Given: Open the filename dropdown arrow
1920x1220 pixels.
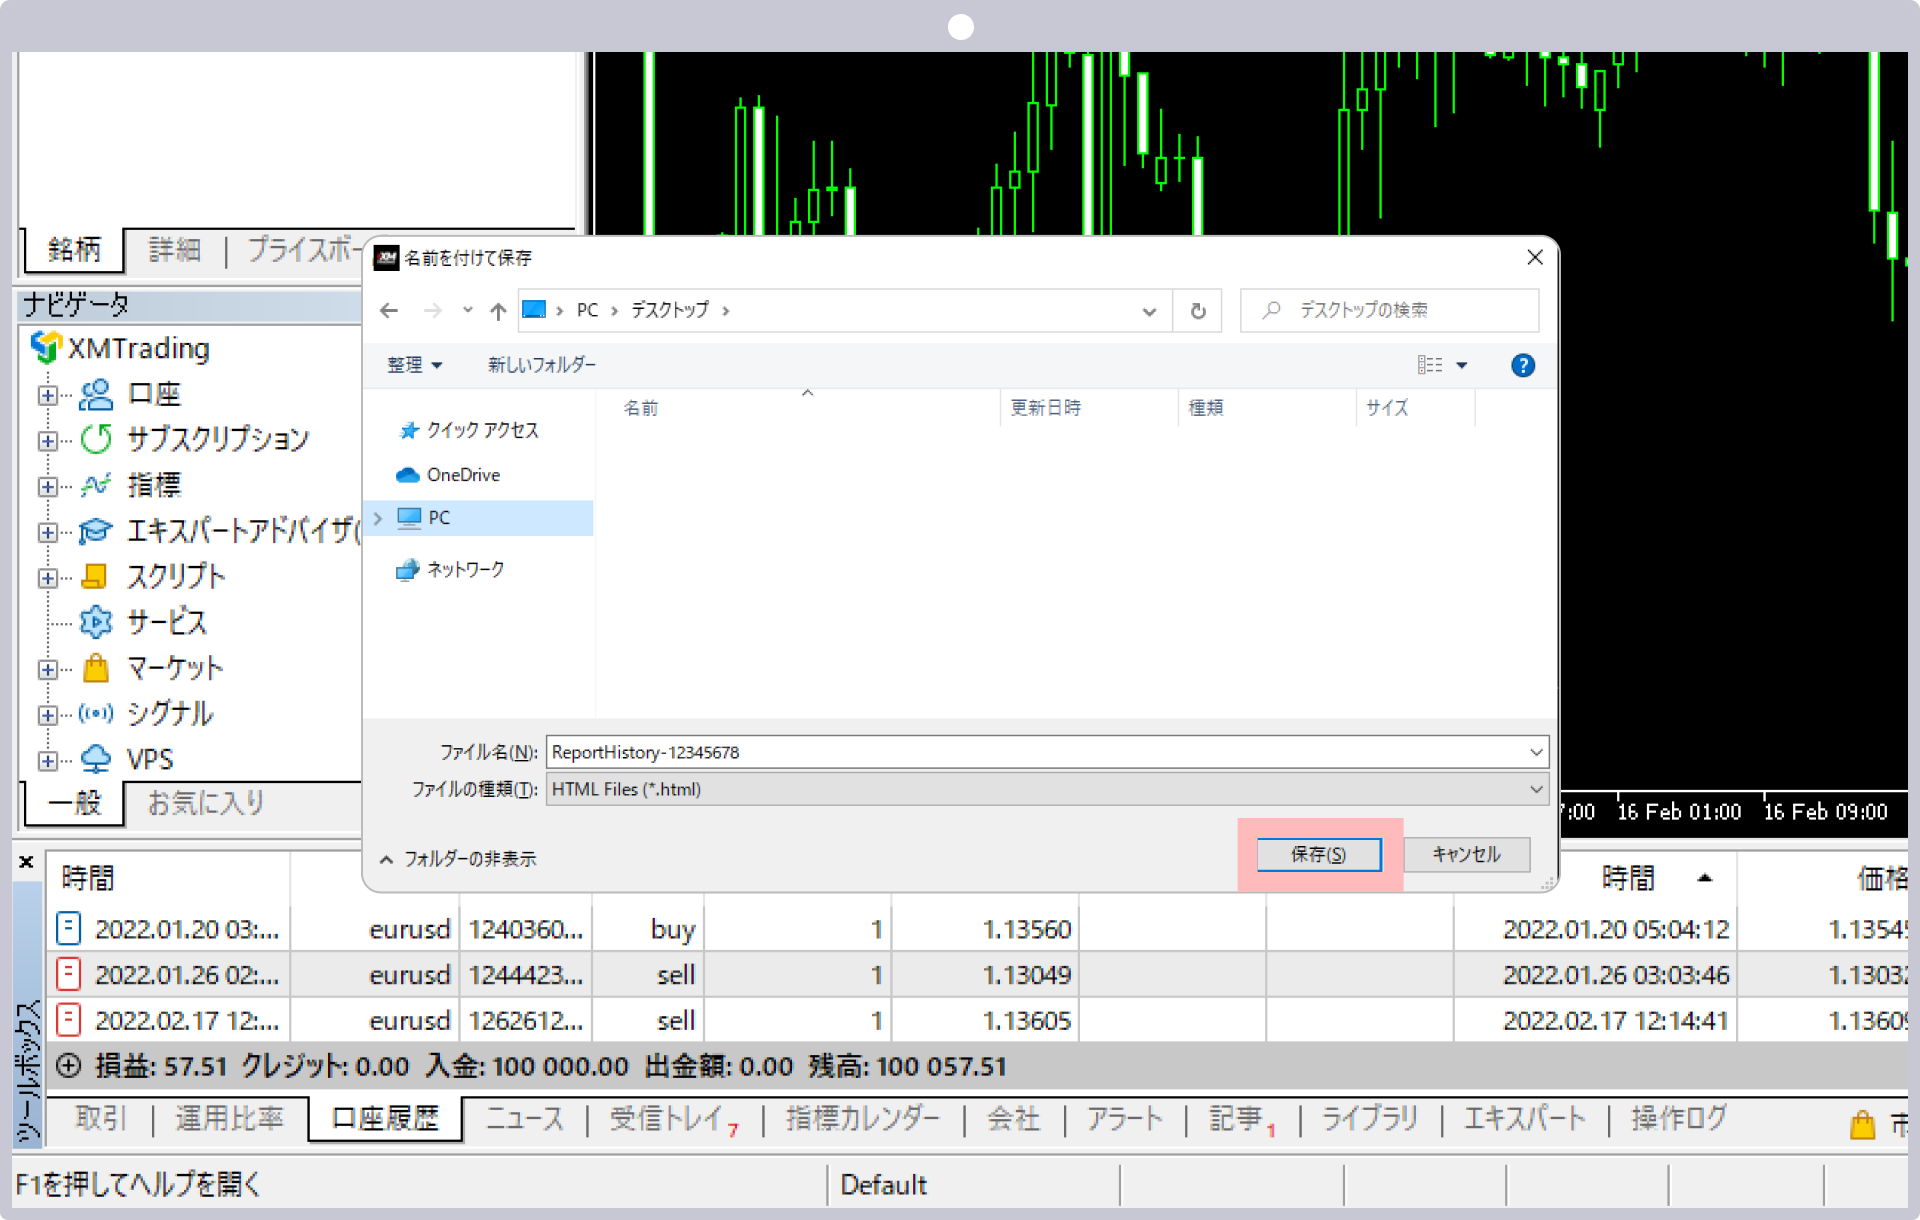Looking at the screenshot, I should pyautogui.click(x=1536, y=752).
